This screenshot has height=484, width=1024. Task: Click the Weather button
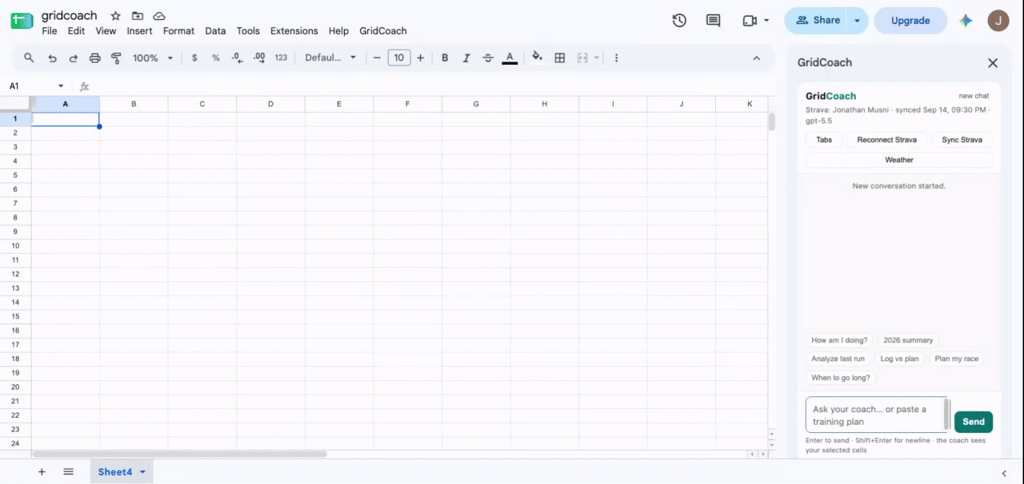point(899,160)
